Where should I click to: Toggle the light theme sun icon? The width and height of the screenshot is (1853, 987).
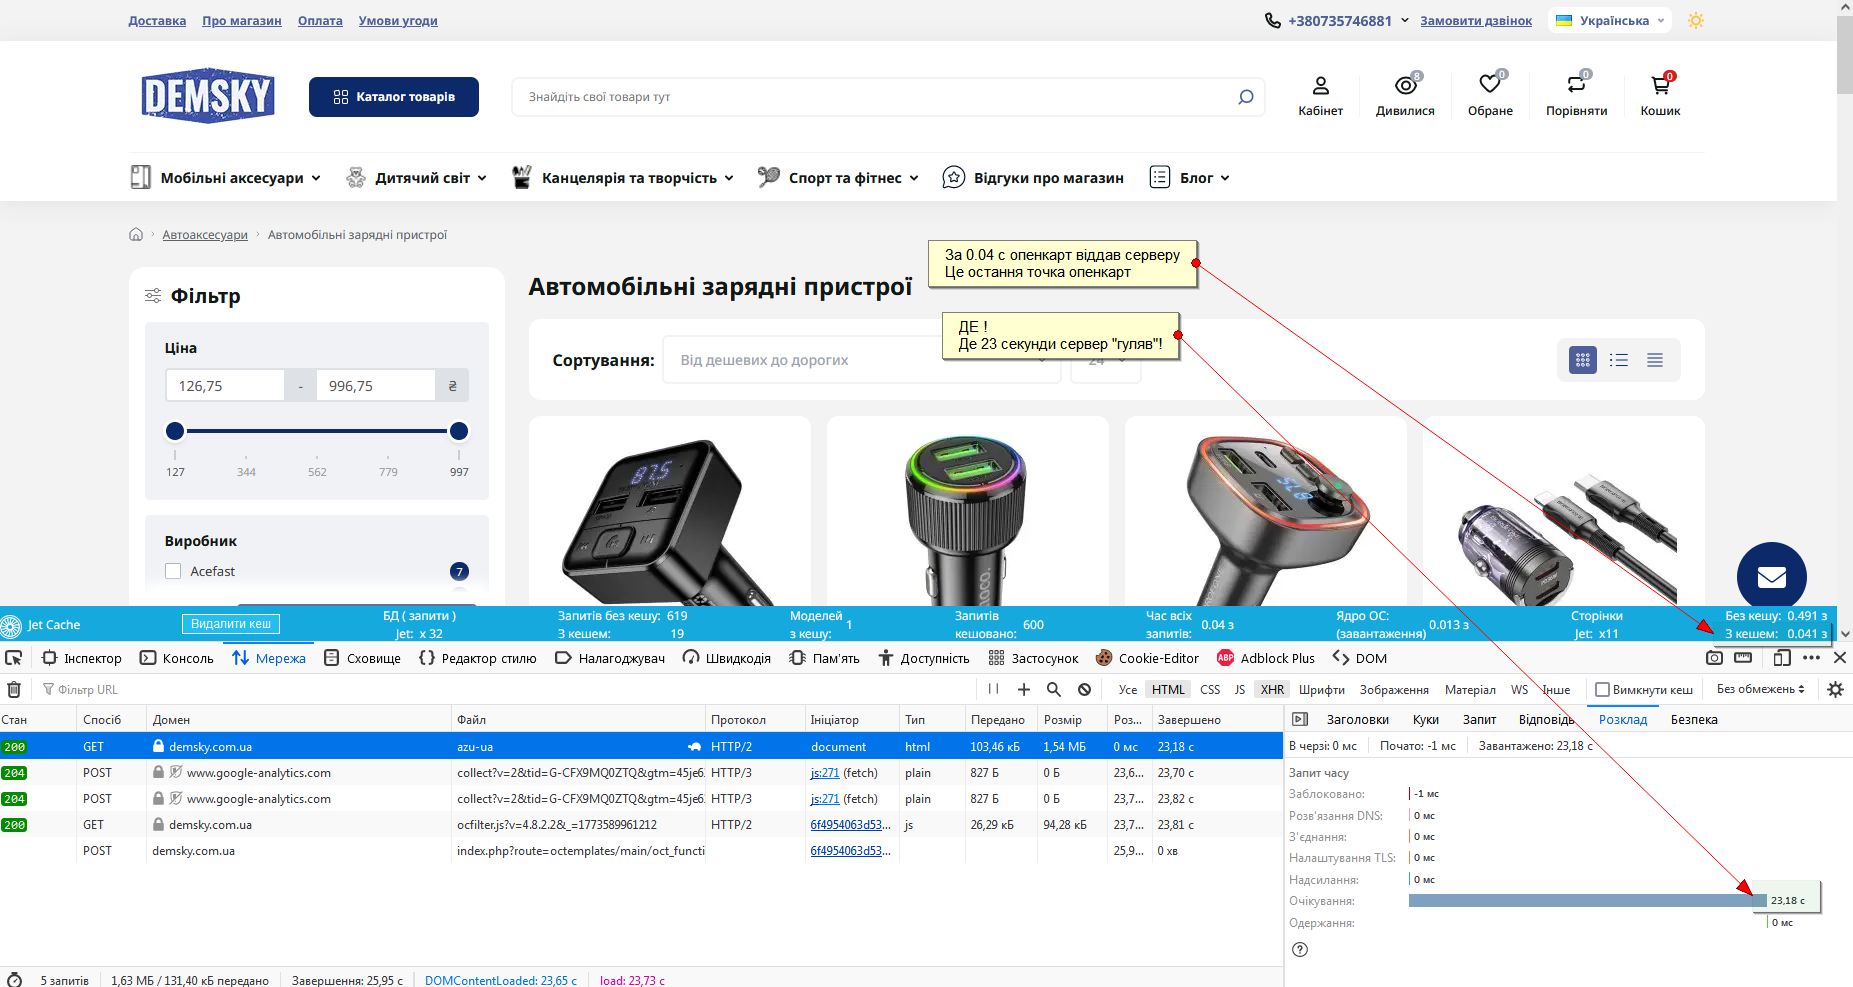(x=1696, y=20)
